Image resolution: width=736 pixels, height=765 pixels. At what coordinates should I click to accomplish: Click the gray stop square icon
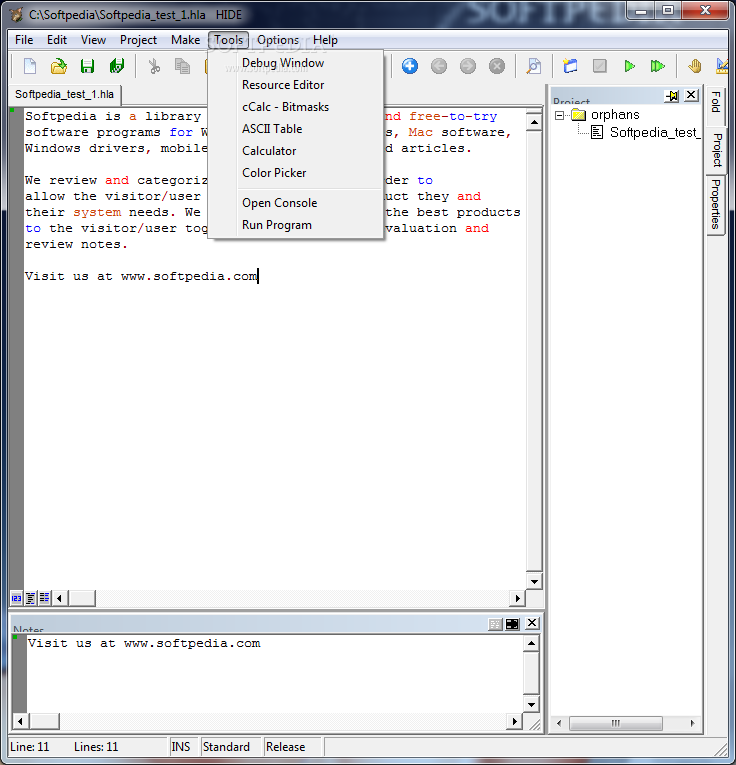pos(599,66)
